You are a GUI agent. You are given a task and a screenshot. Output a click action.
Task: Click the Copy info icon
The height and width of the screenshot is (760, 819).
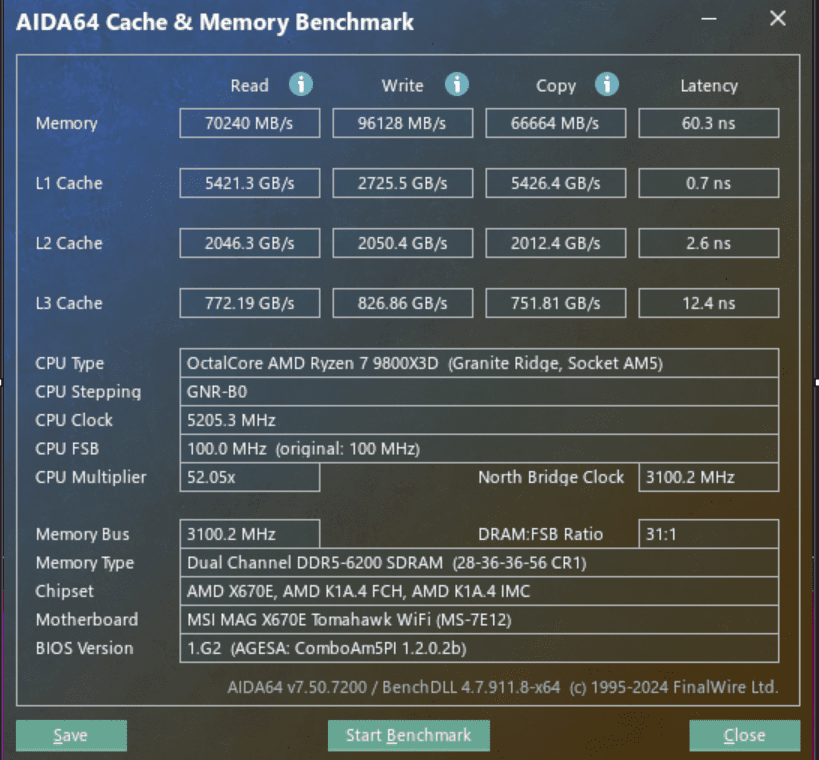point(607,84)
